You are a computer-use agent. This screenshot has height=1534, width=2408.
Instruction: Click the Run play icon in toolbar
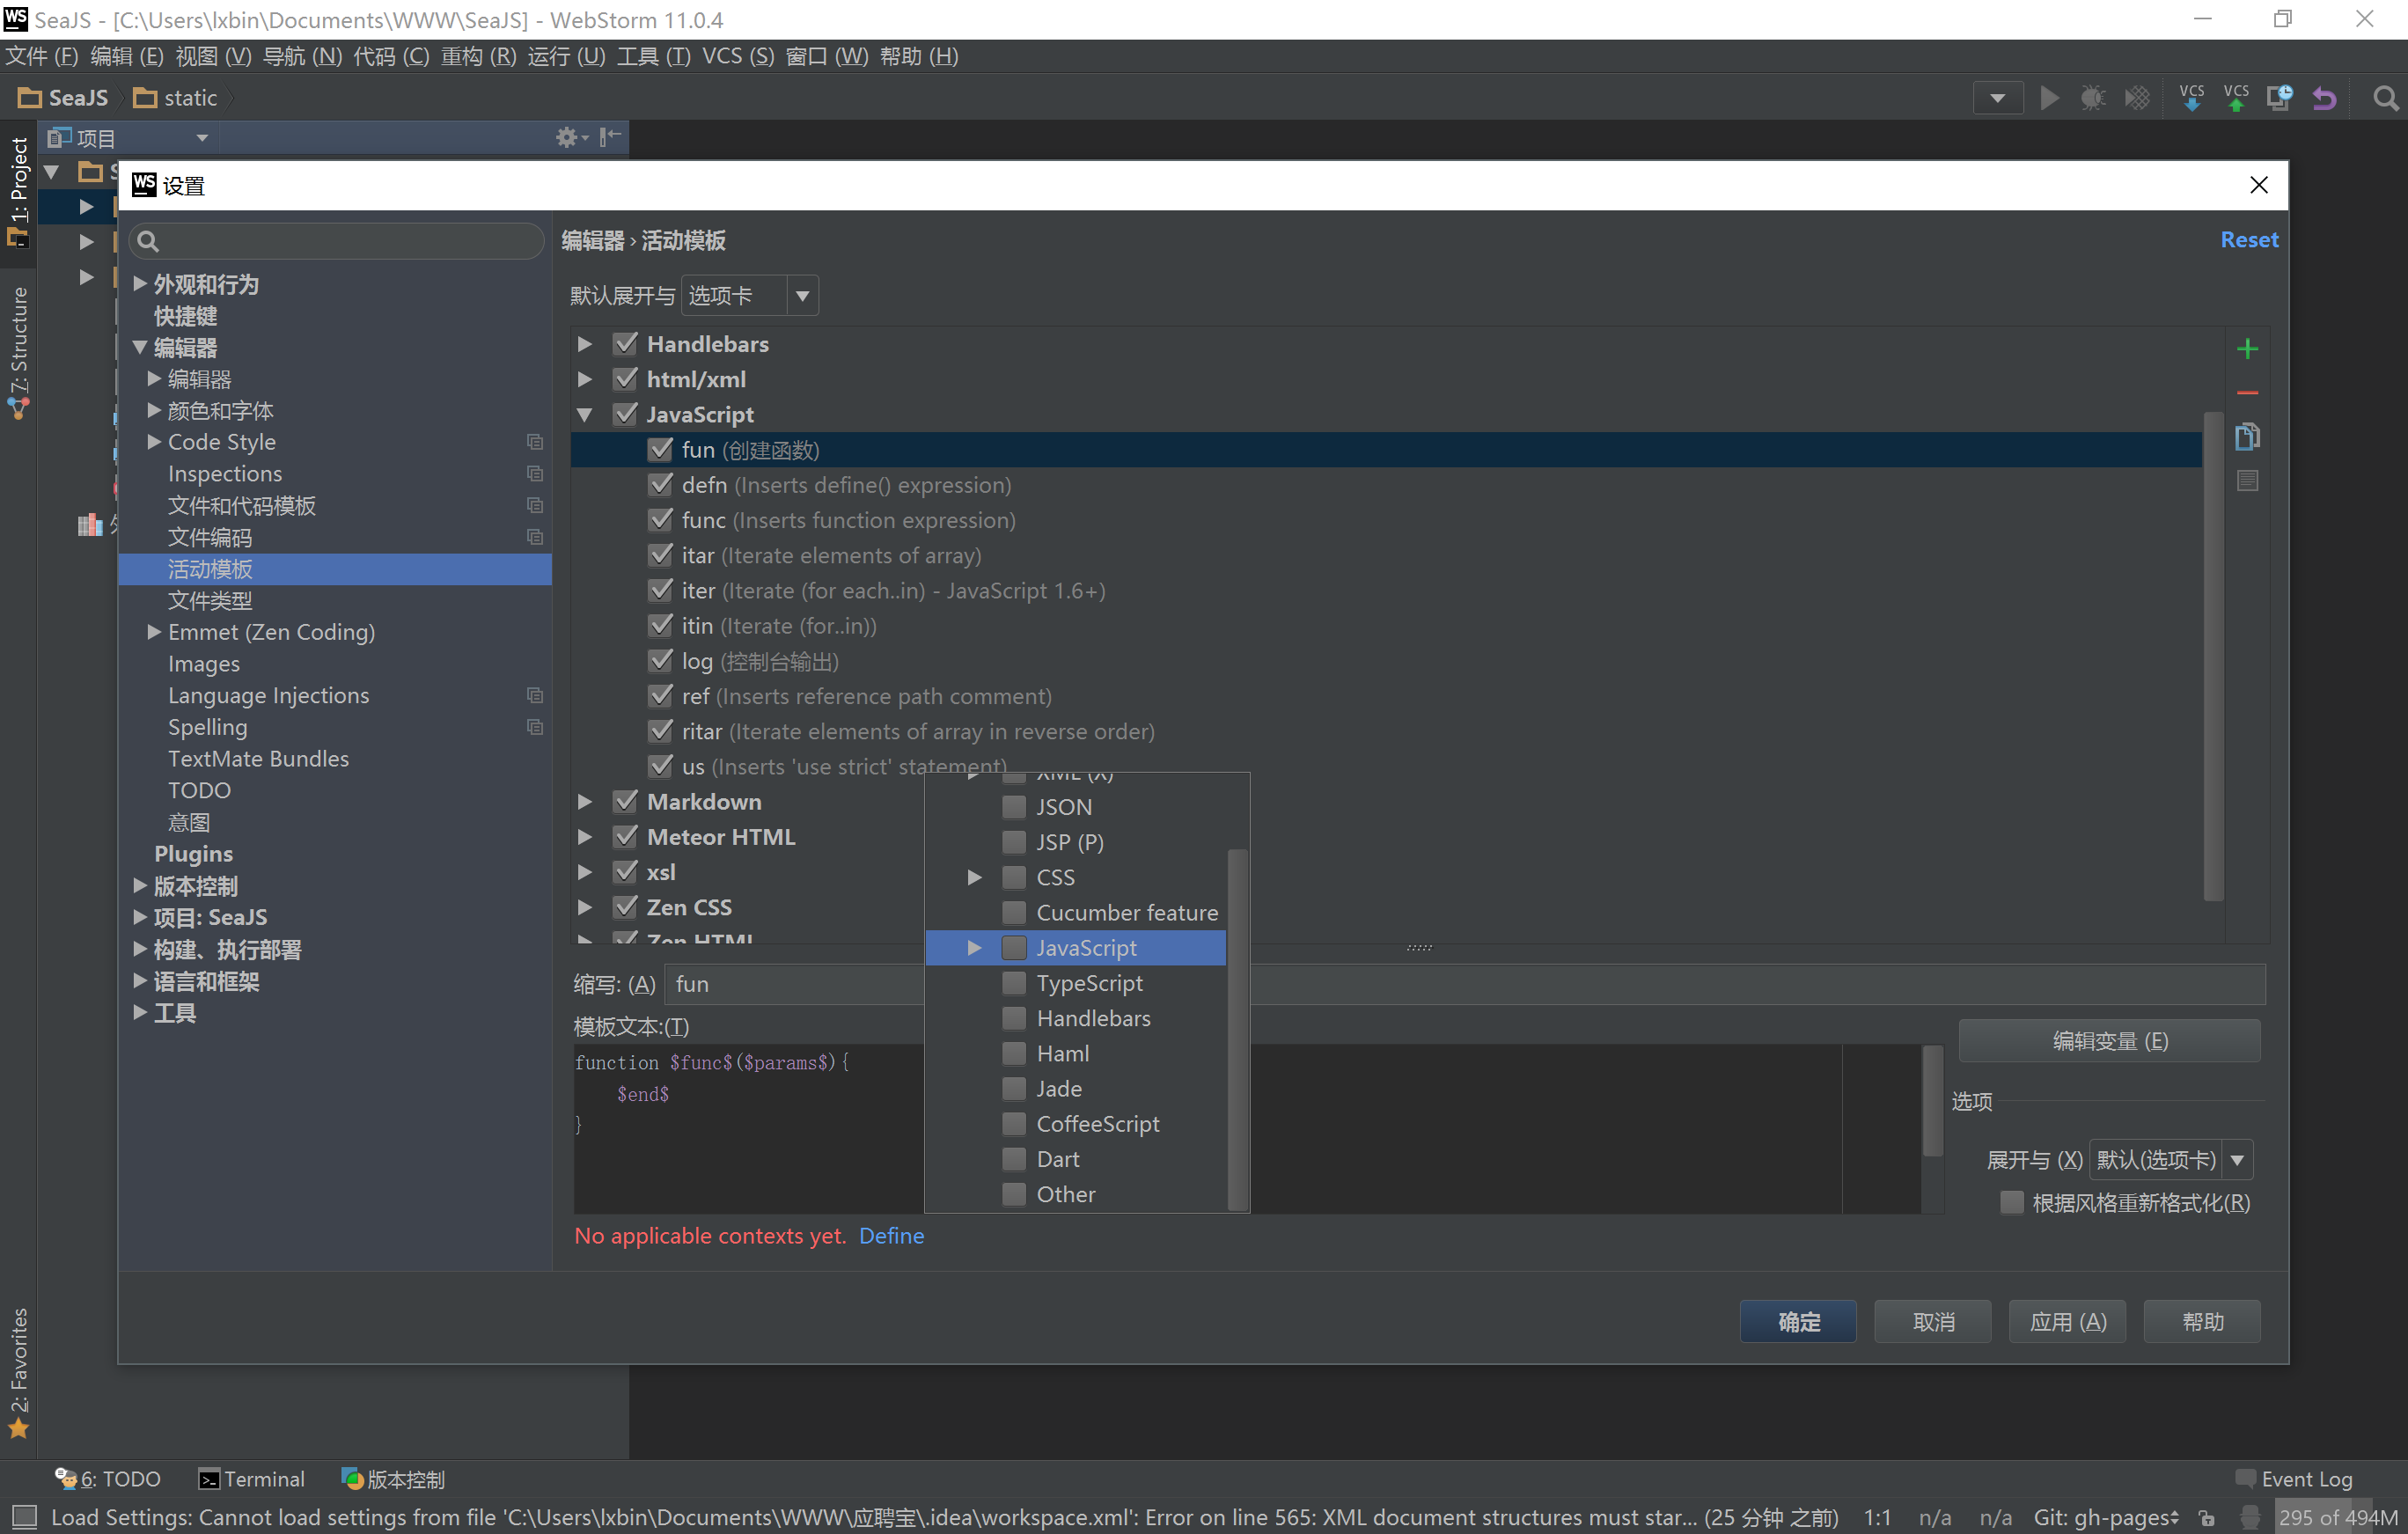pos(2049,98)
